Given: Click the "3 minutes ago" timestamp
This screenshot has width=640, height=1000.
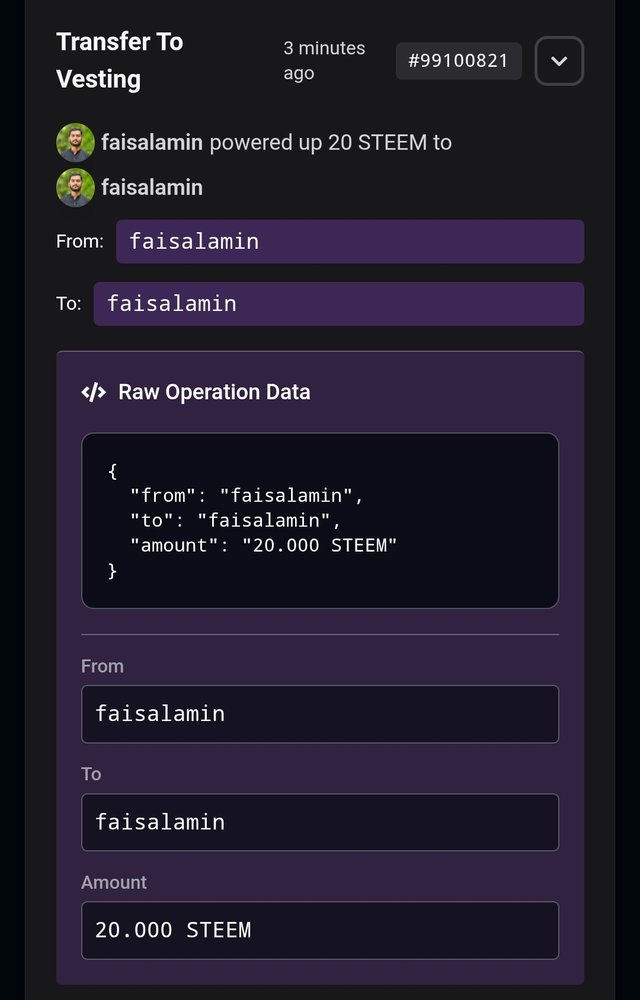Looking at the screenshot, I should click(324, 61).
